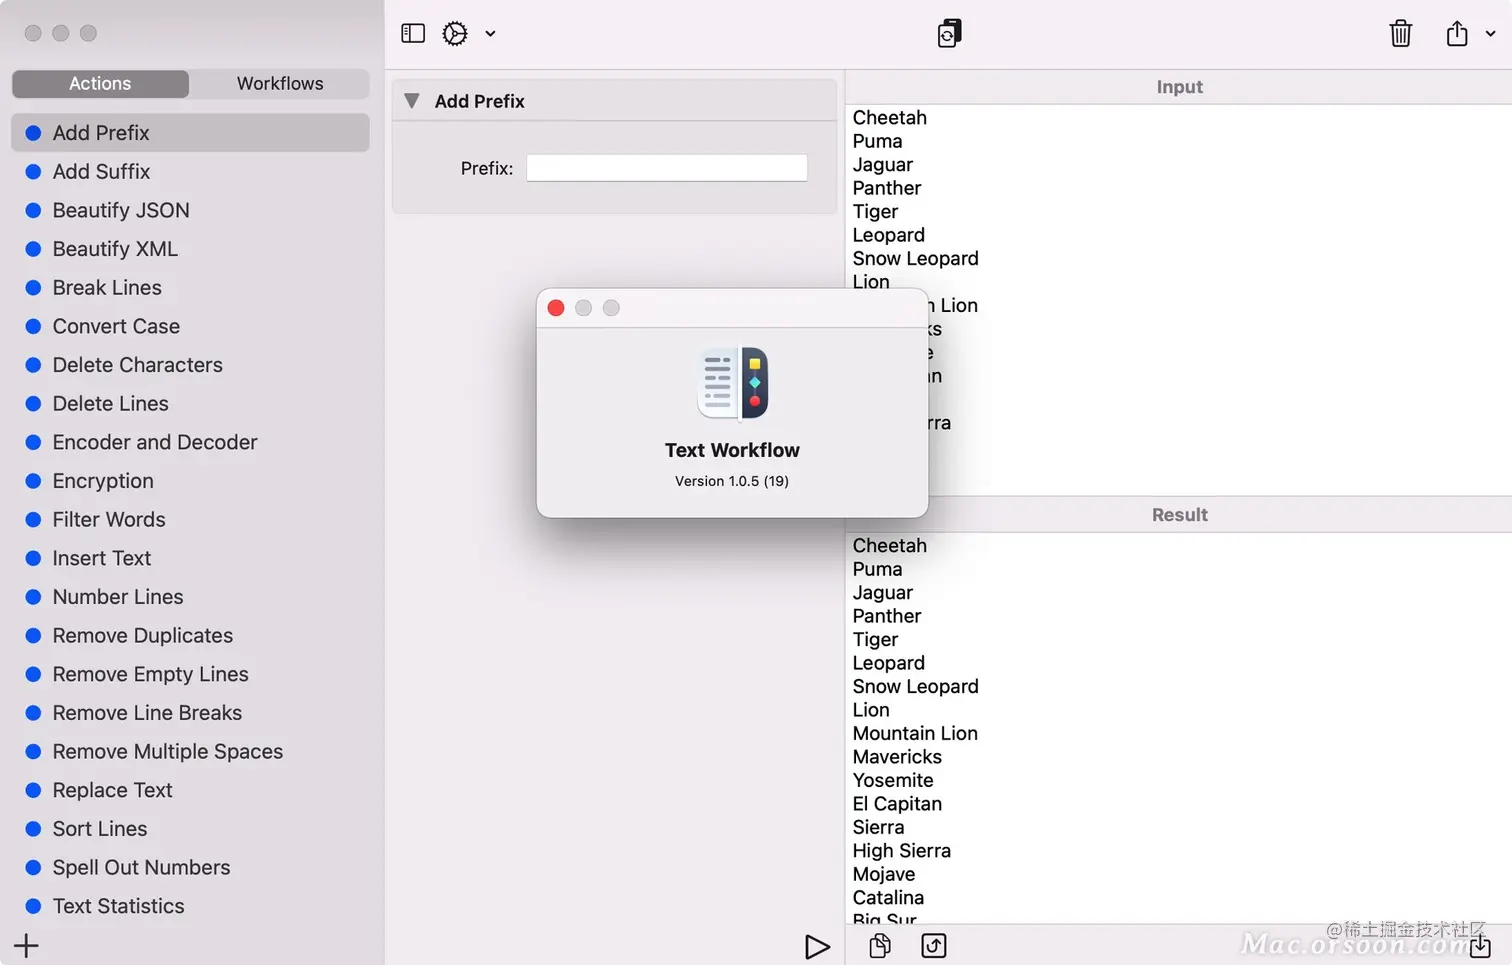This screenshot has width=1512, height=965.
Task: Close the Text Workflow about dialog
Action: pos(556,308)
